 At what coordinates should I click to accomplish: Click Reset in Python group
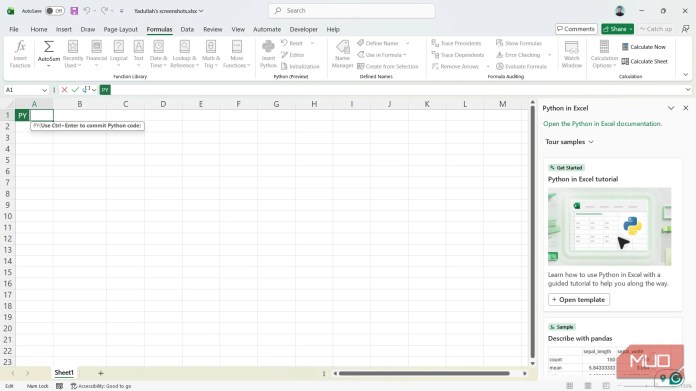coord(292,43)
